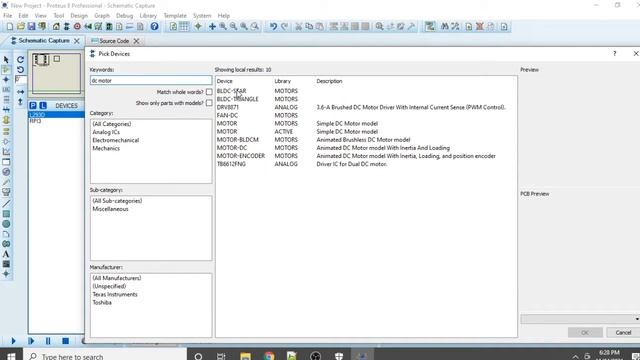Switch to the Schematic Capture tab
This screenshot has height=360, width=640.
(44, 41)
